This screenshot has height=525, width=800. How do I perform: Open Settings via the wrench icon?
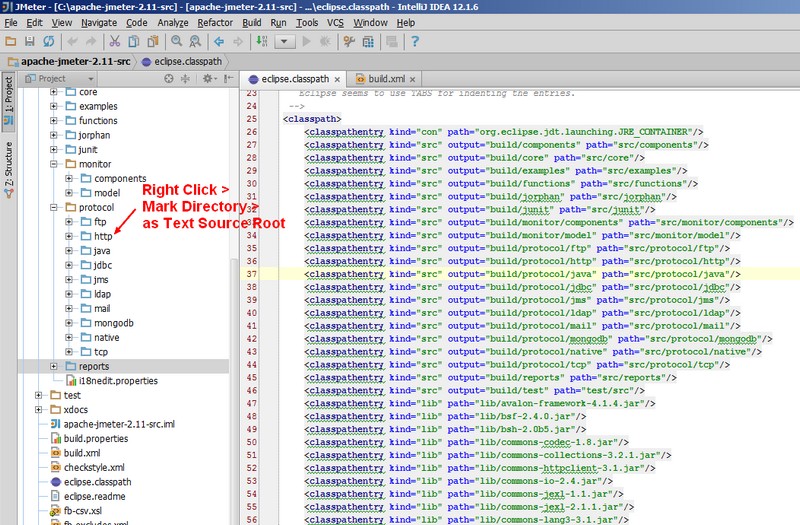pos(349,41)
